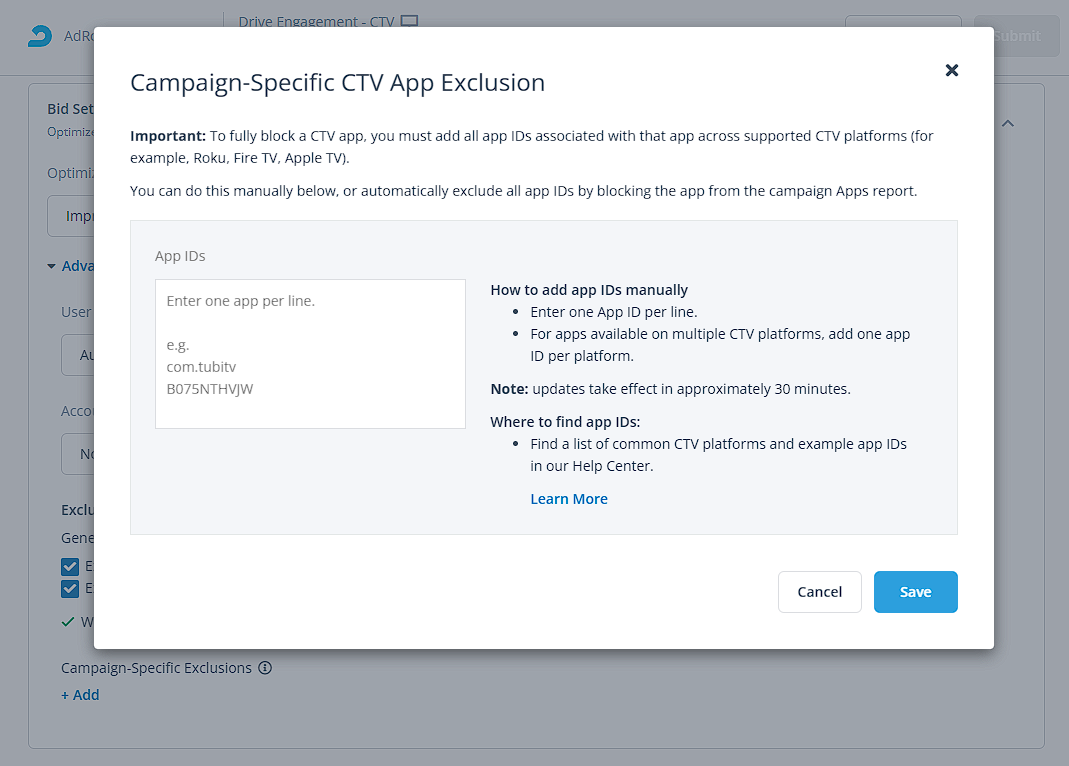
Task: Collapse the Advanced section triangle
Action: point(51,266)
